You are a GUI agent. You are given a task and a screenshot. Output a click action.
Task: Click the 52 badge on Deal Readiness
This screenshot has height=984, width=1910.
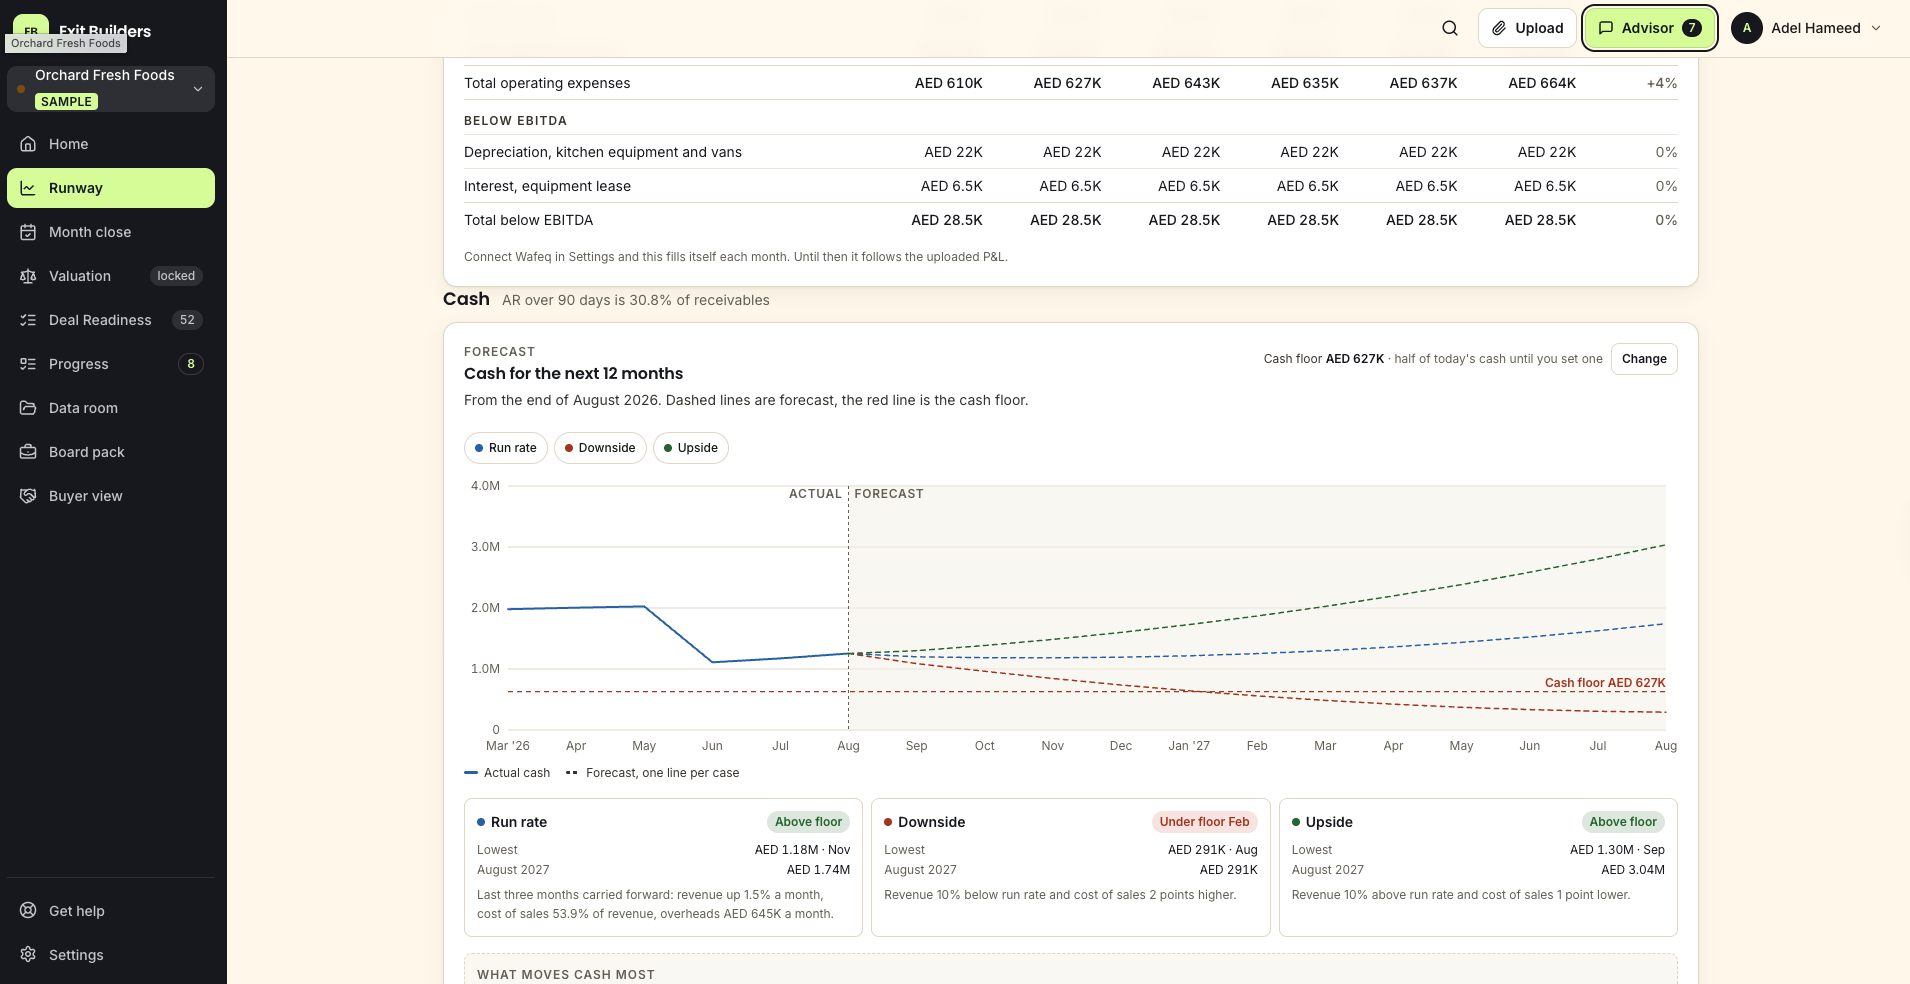click(187, 320)
